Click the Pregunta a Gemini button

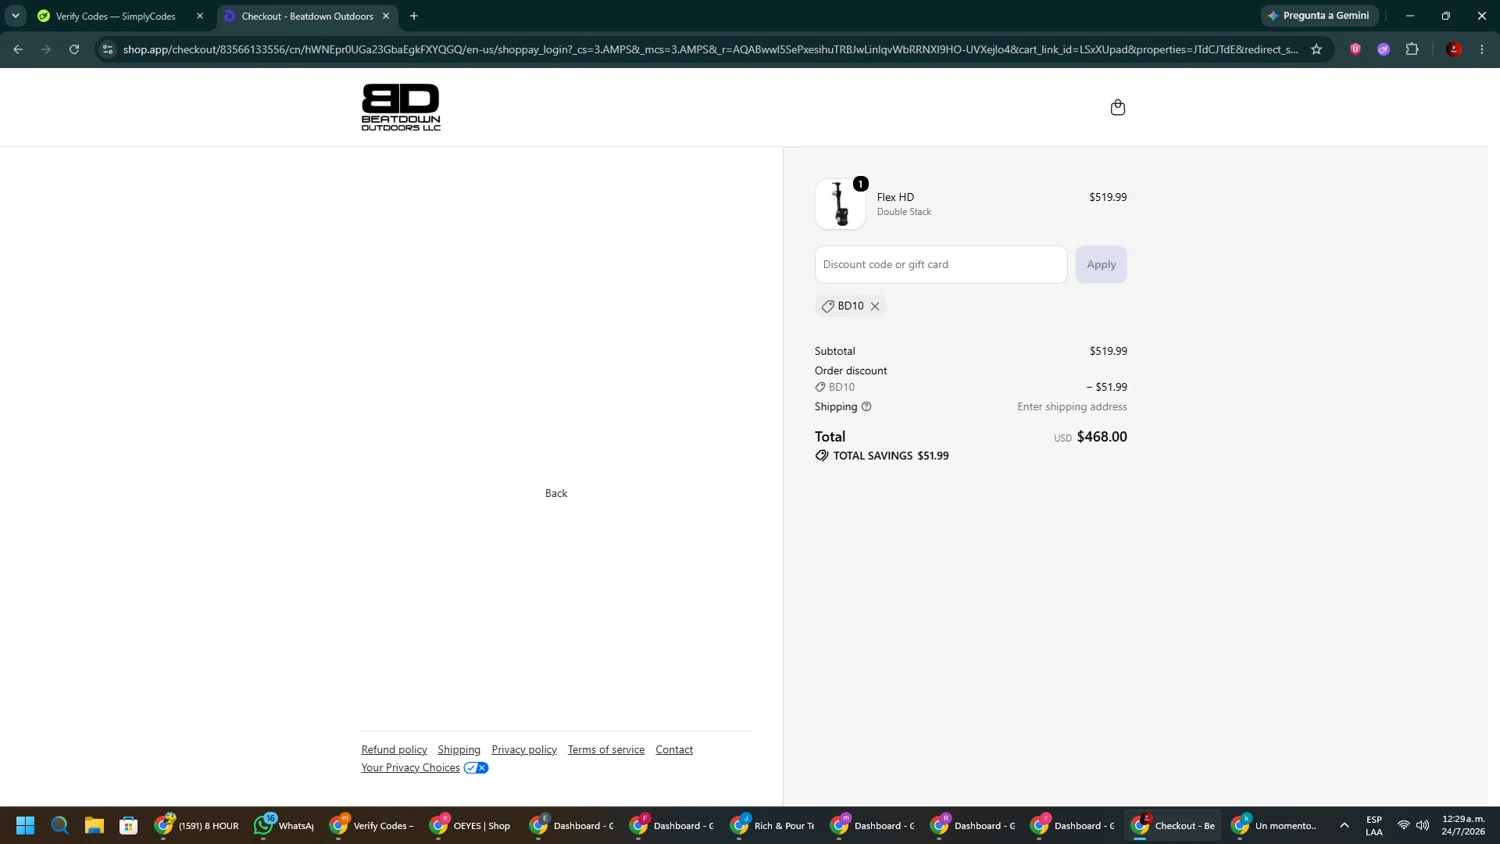pos(1320,16)
